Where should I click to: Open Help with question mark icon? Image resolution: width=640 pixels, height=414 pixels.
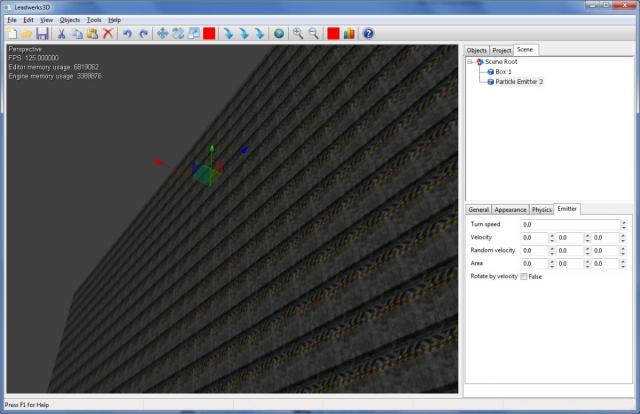tap(367, 33)
